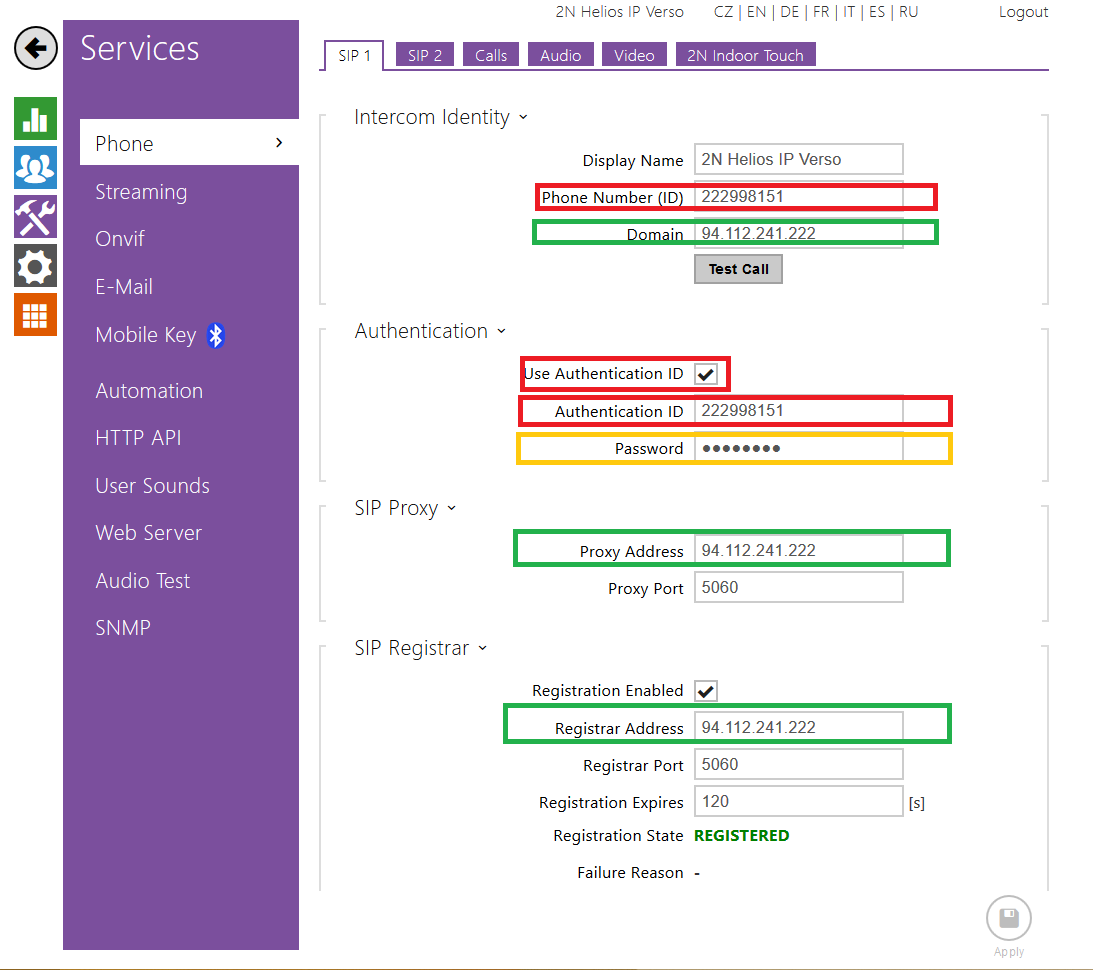Toggle the Registration Enabled checkbox
Image resolution: width=1093 pixels, height=970 pixels.
point(706,691)
